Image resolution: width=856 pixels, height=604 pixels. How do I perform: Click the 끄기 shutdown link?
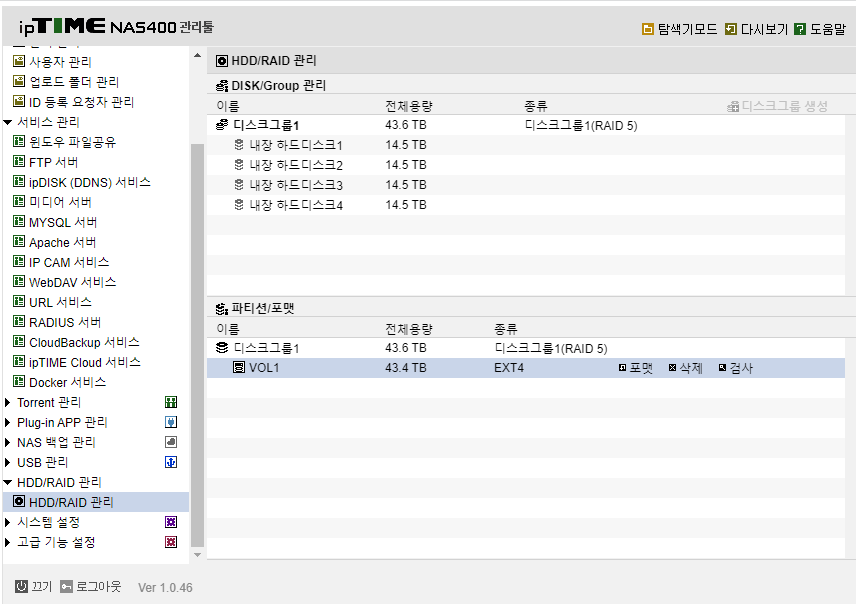(x=41, y=587)
